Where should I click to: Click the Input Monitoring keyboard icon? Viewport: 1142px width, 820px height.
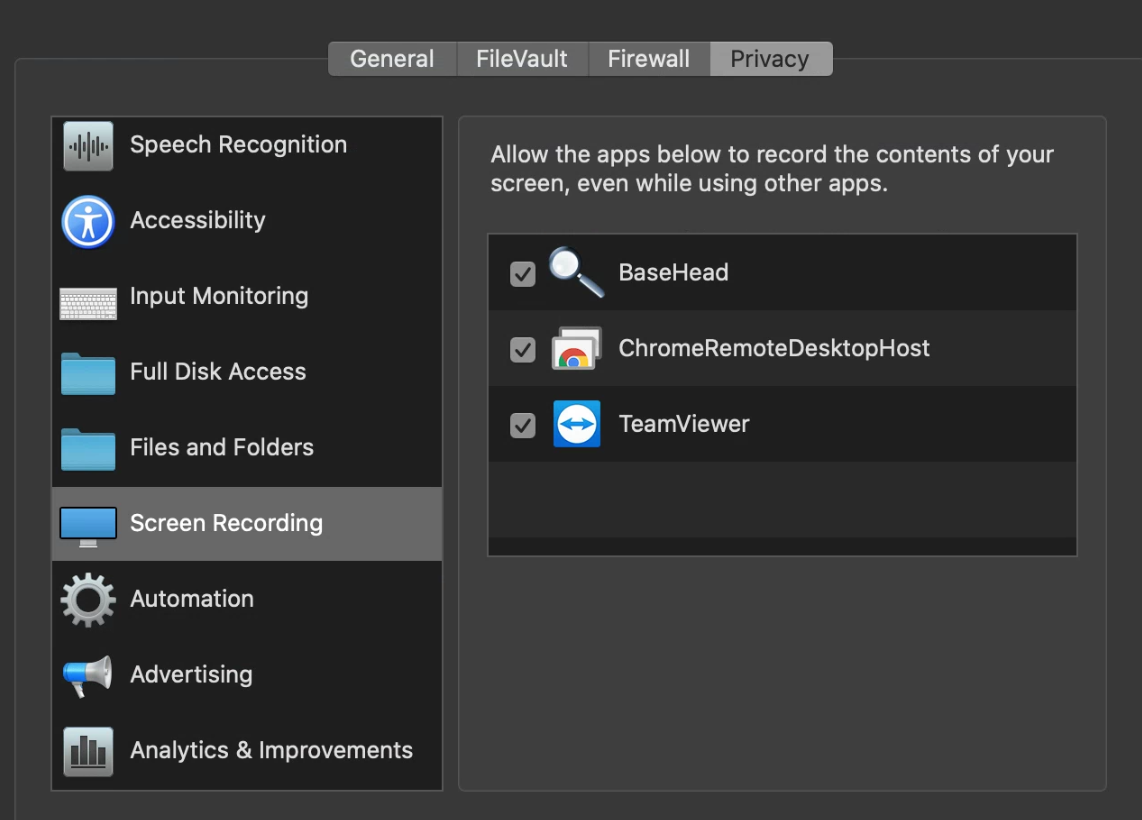(x=88, y=304)
